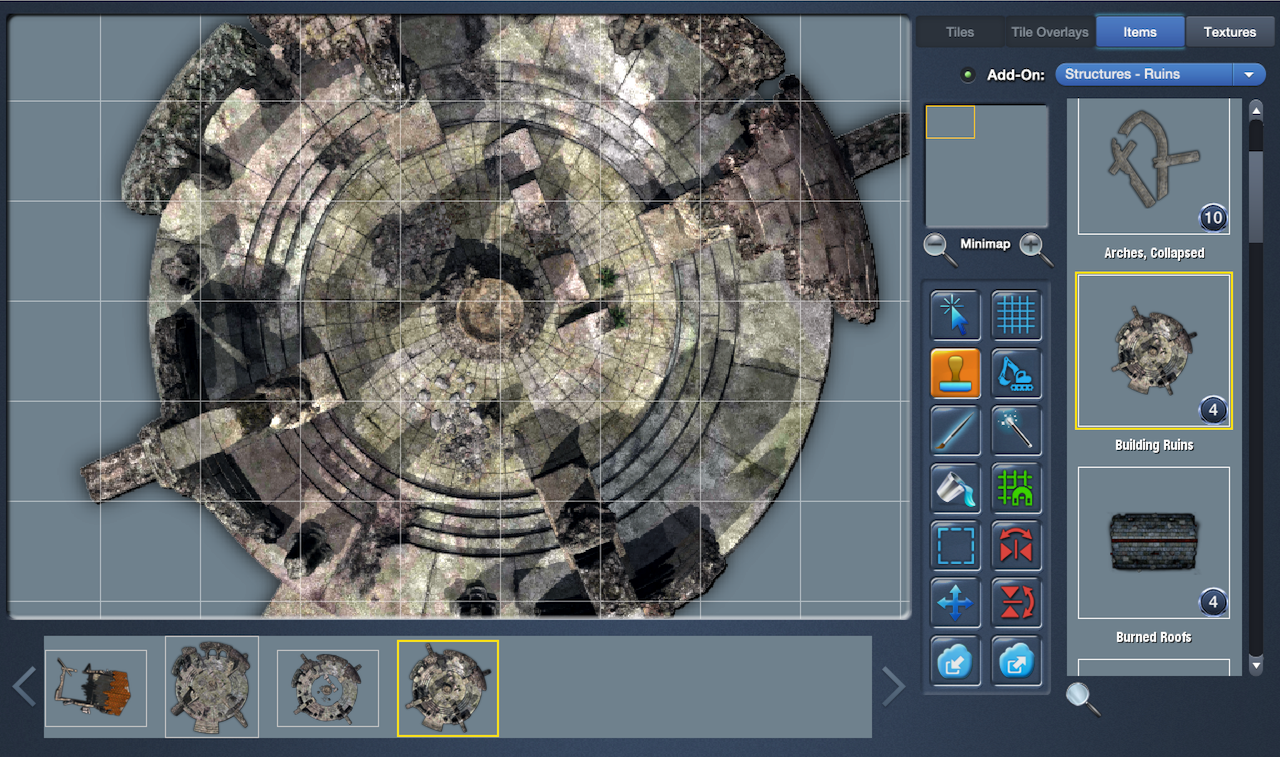Choose the excavator tool

pyautogui.click(x=1017, y=373)
